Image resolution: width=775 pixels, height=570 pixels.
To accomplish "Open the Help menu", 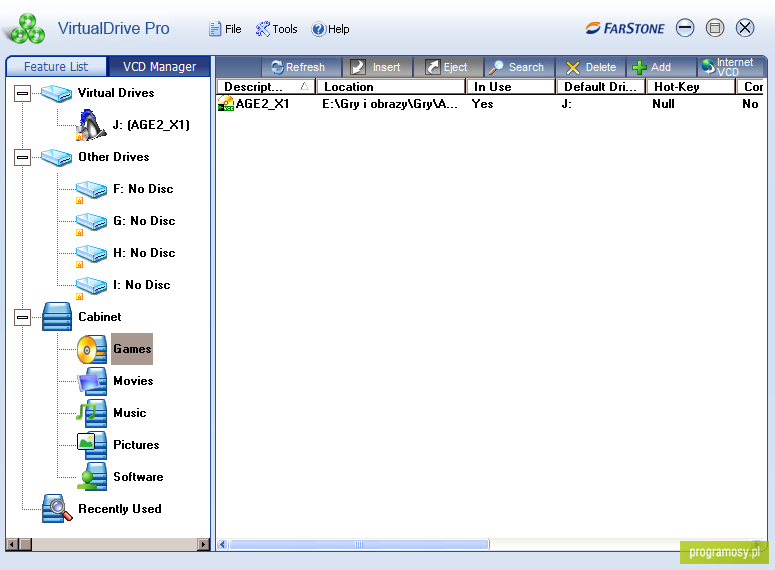I will (330, 29).
